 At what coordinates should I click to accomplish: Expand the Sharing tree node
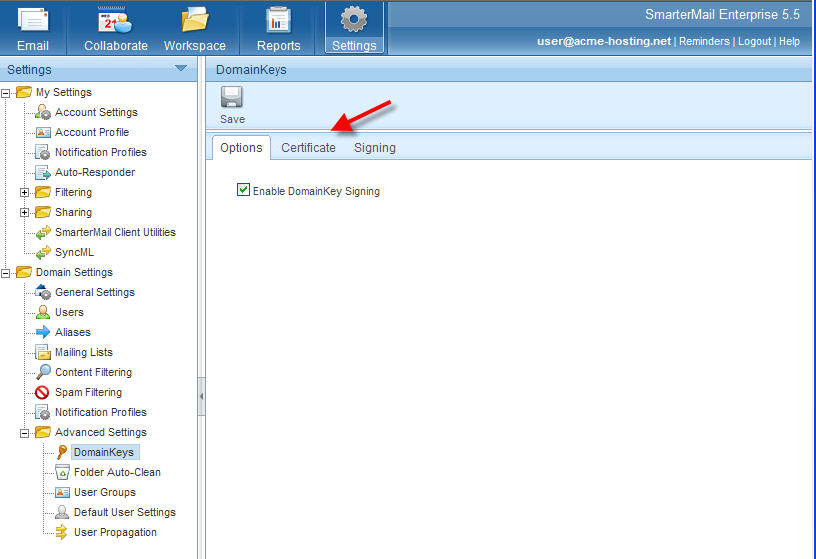click(24, 213)
